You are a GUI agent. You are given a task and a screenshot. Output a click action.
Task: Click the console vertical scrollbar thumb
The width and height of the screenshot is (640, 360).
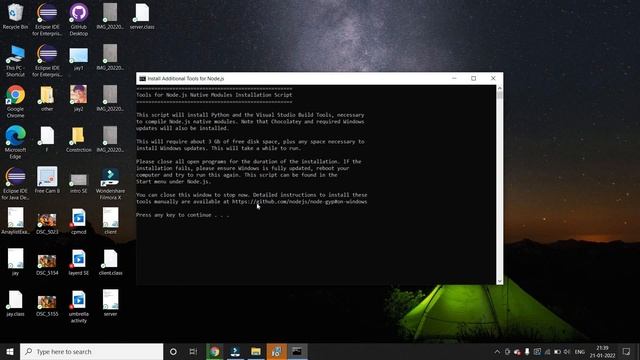(x=500, y=95)
